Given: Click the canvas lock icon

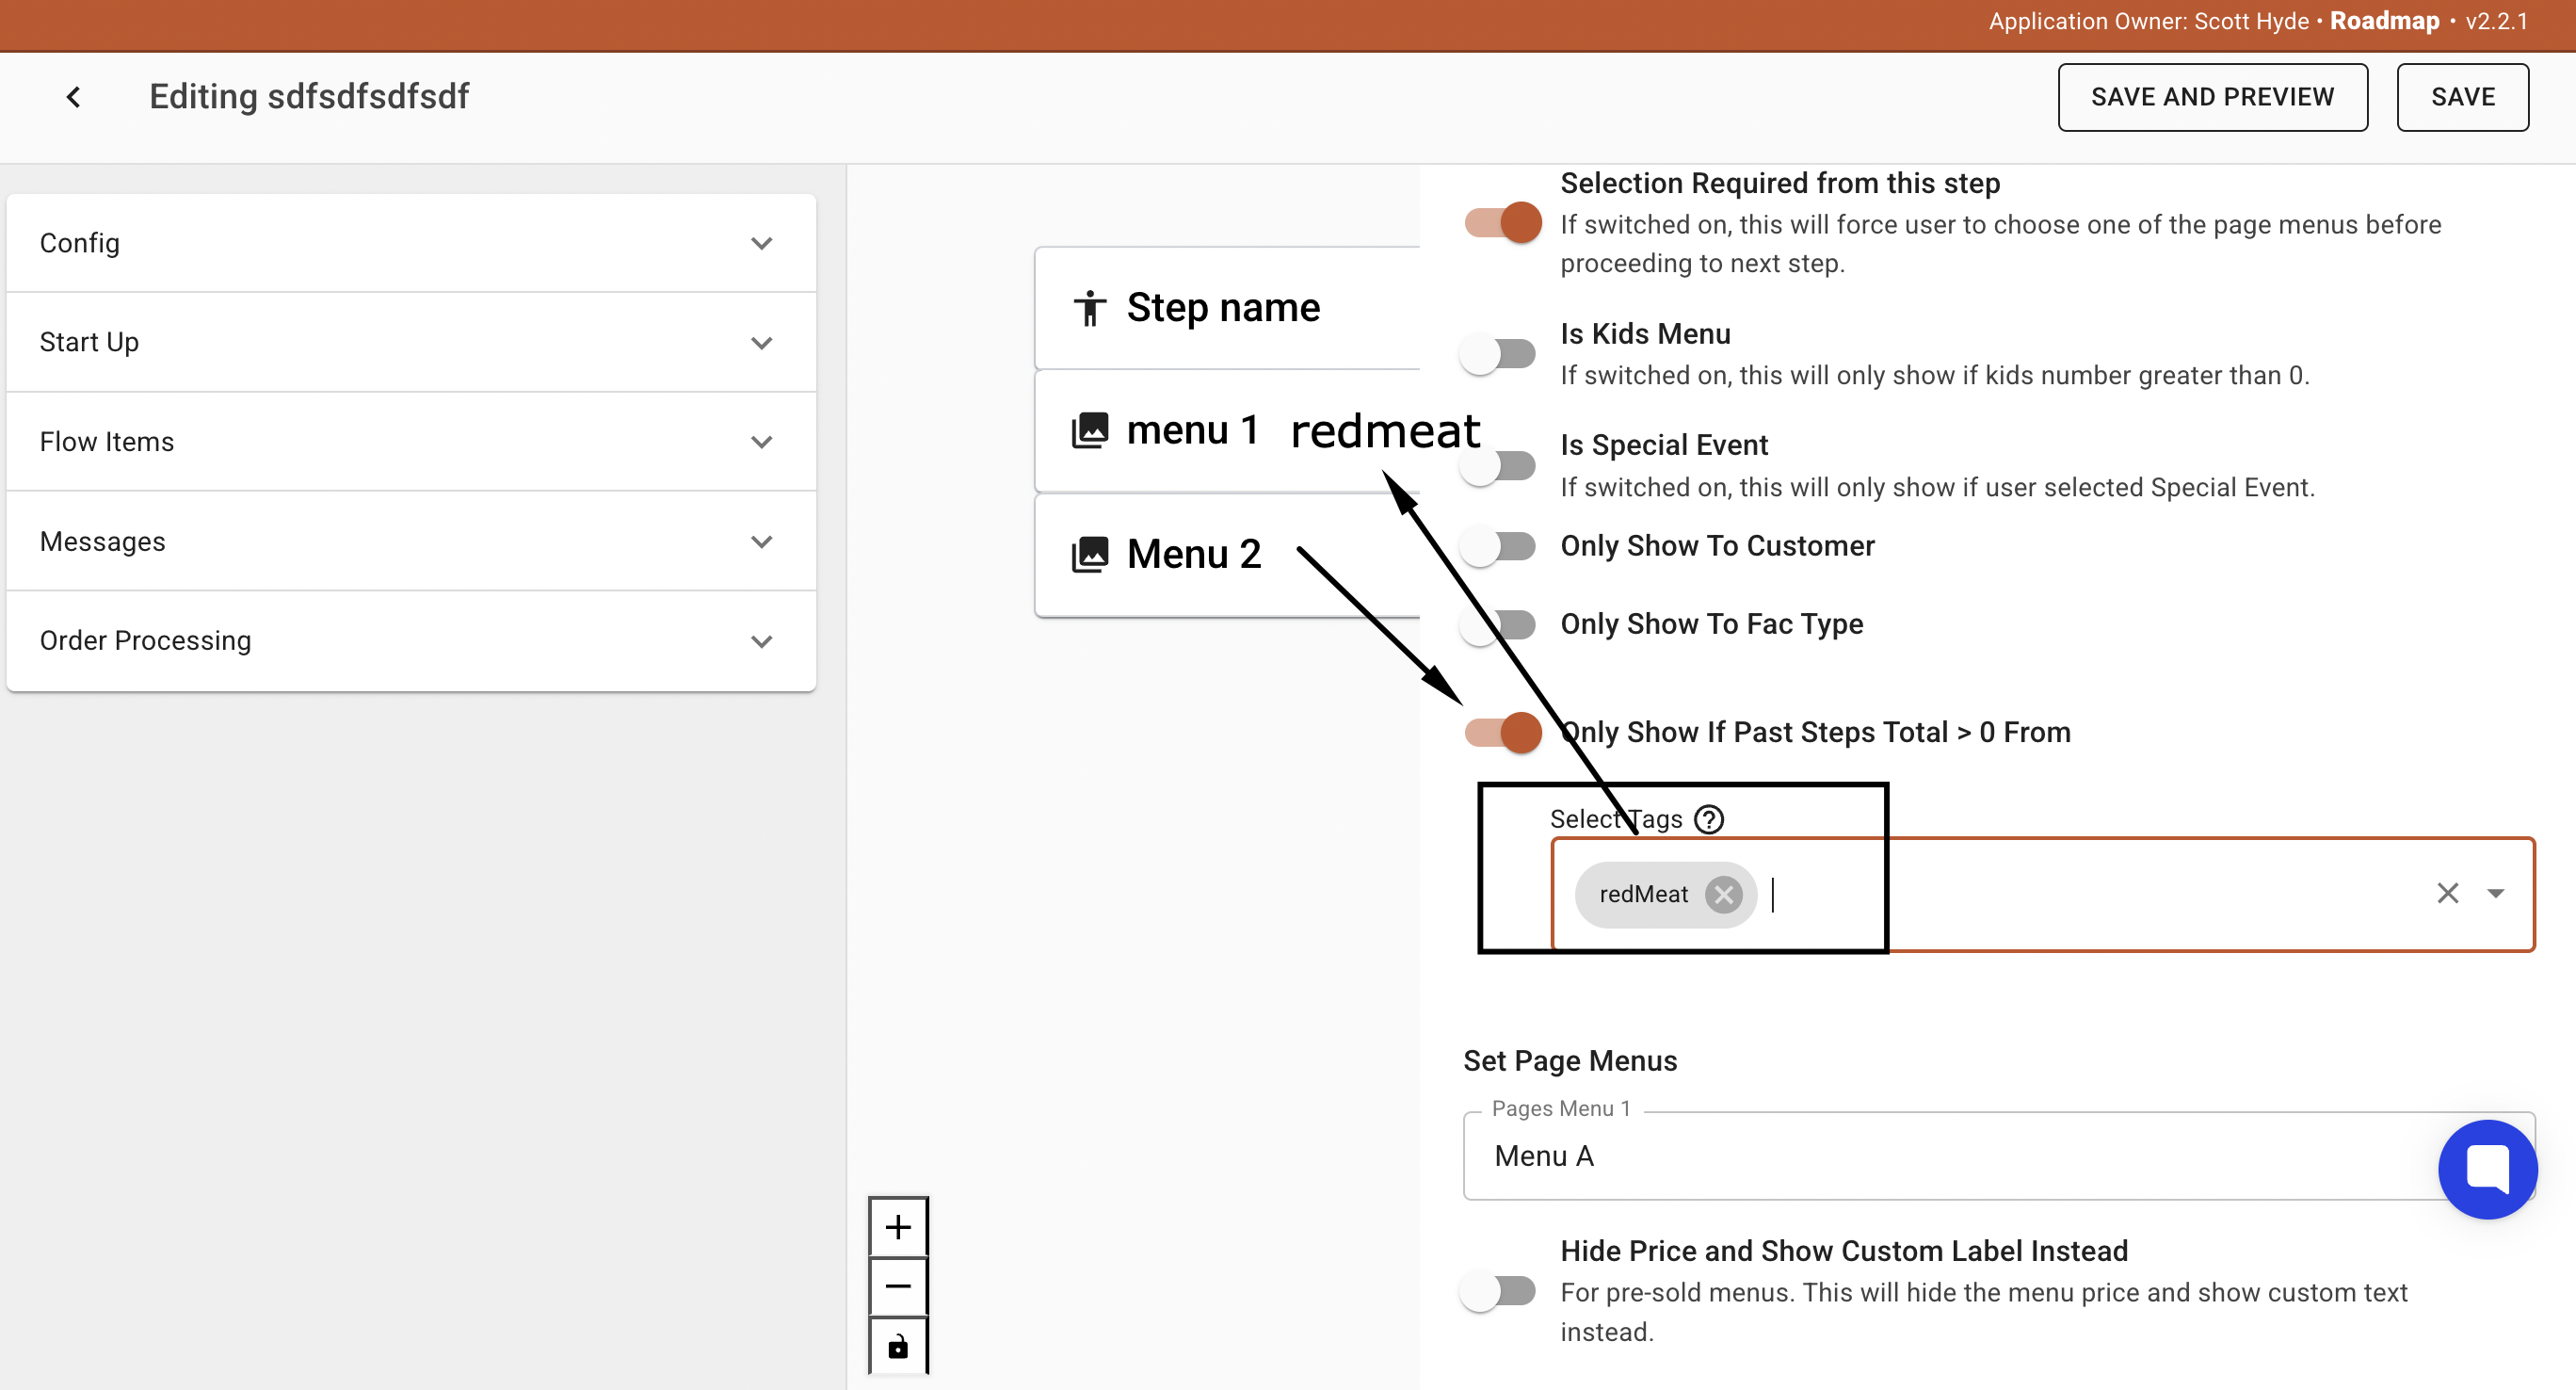Looking at the screenshot, I should click(897, 1346).
